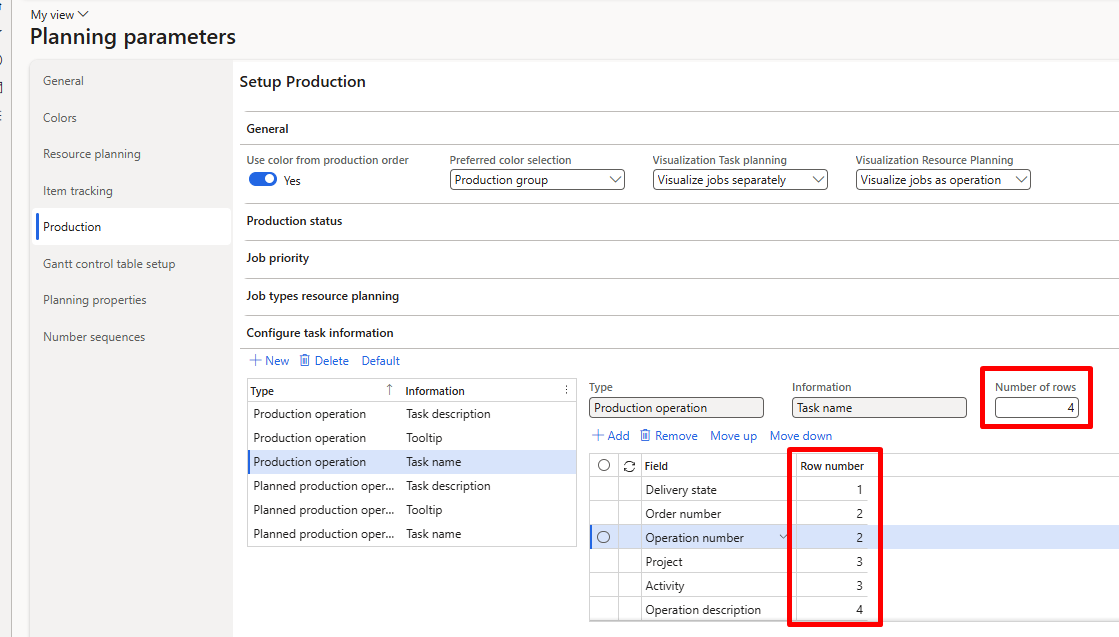Expand the Job priority section
This screenshot has height=637, width=1119.
click(278, 258)
